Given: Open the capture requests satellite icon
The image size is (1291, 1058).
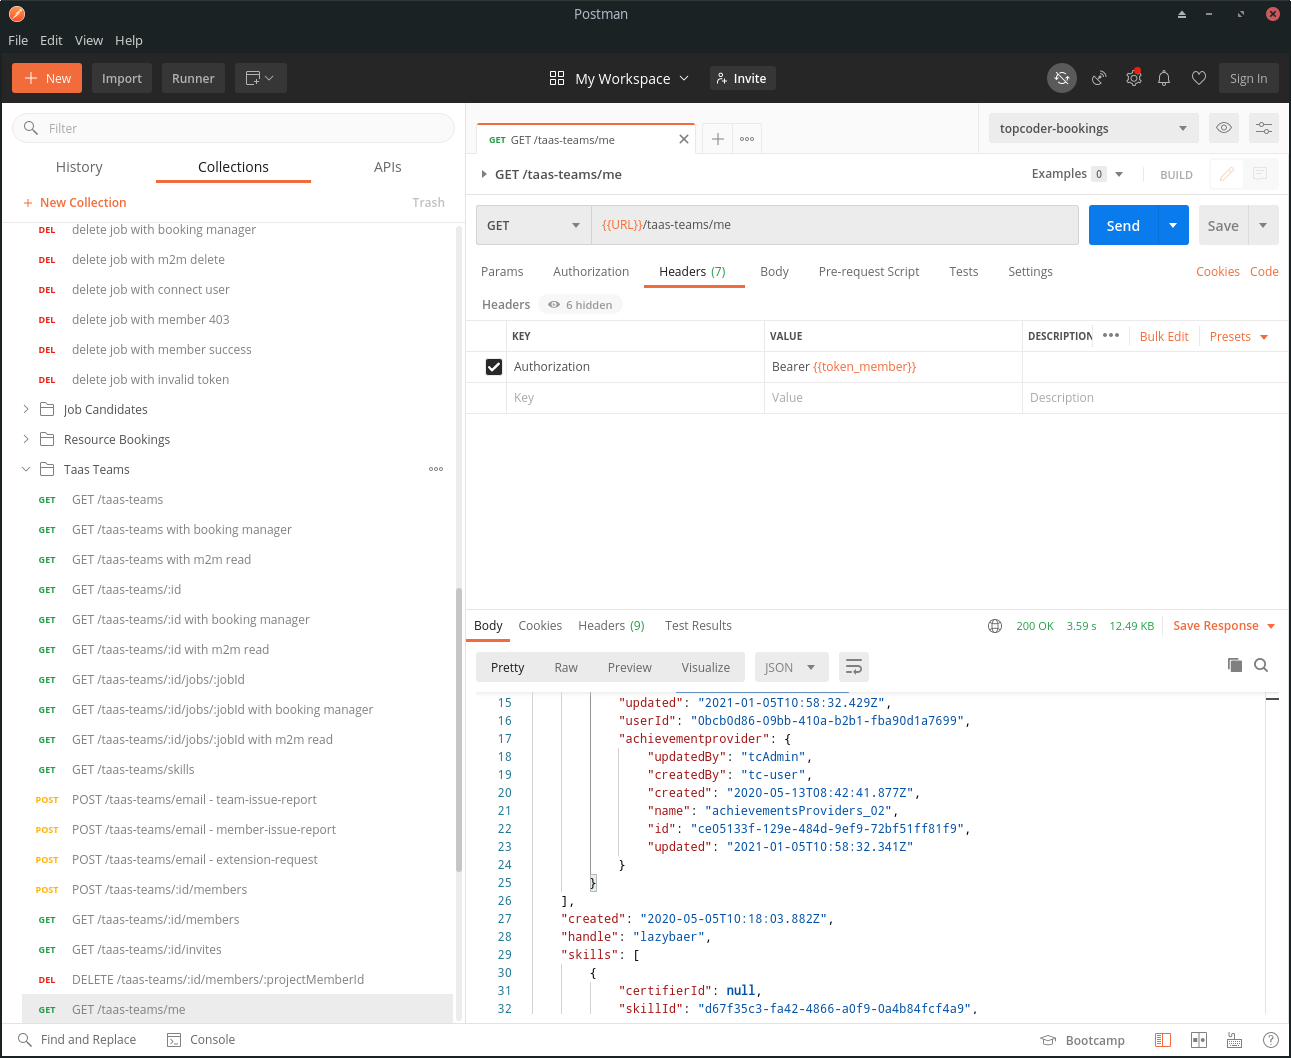Looking at the screenshot, I should click(x=1099, y=78).
